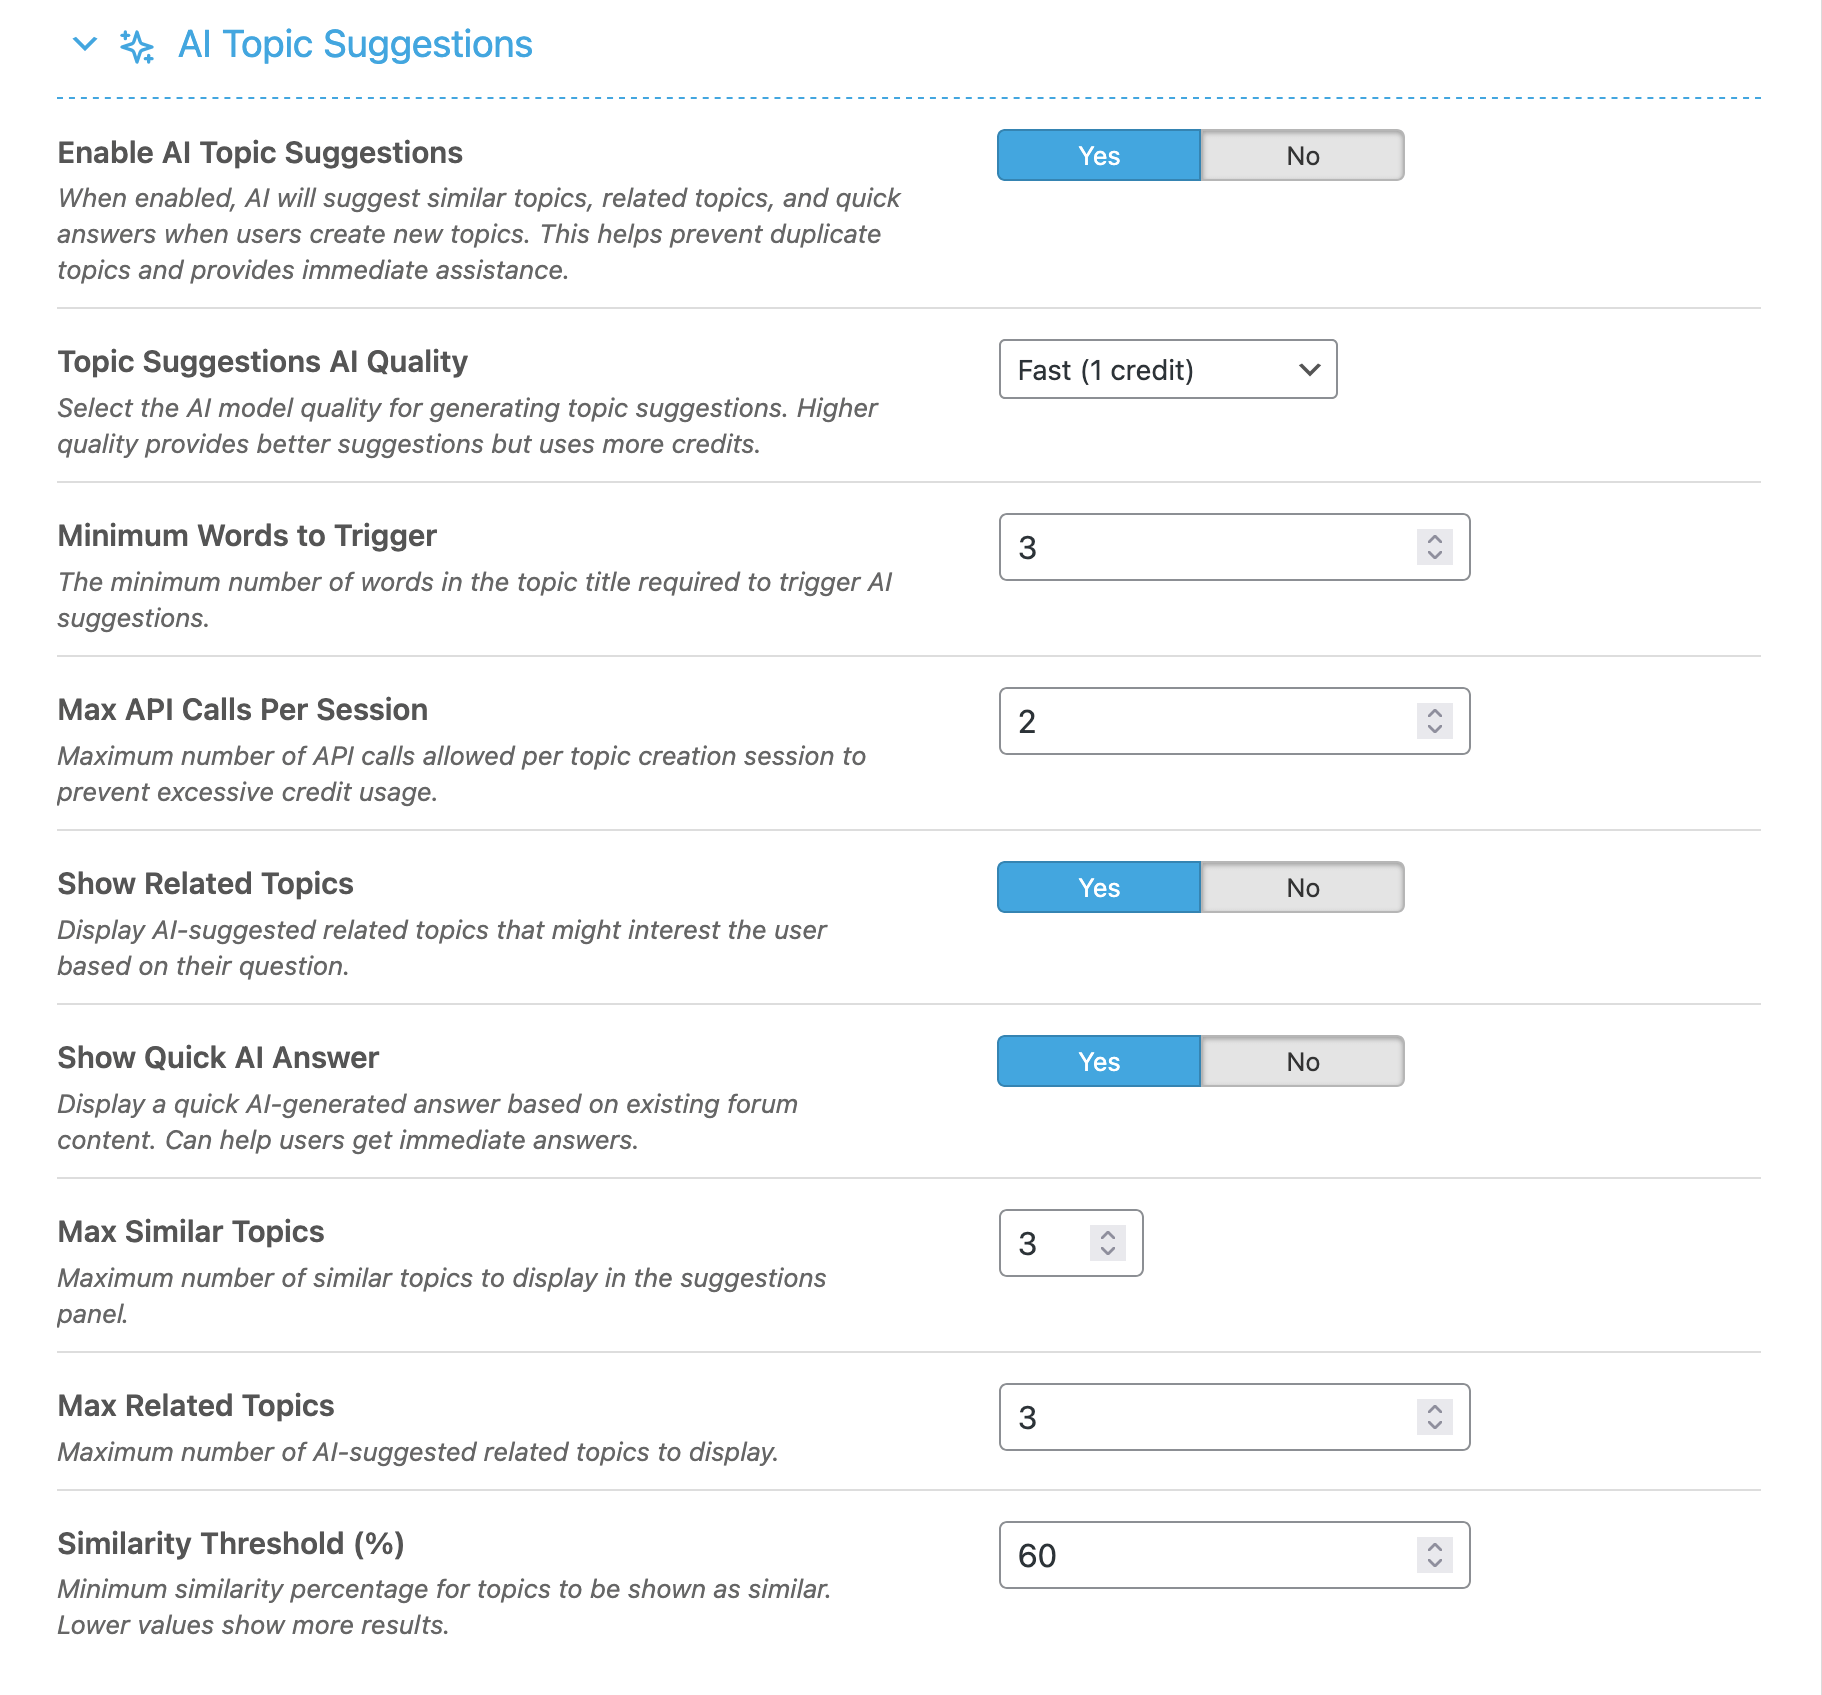The image size is (1822, 1695).
Task: Turn off Show Quick AI Answer
Action: 1301,1061
